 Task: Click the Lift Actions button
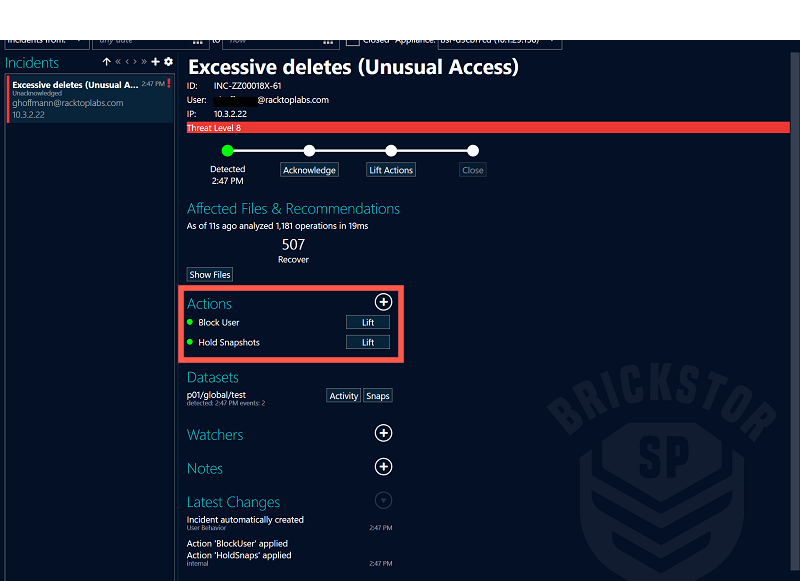(391, 170)
